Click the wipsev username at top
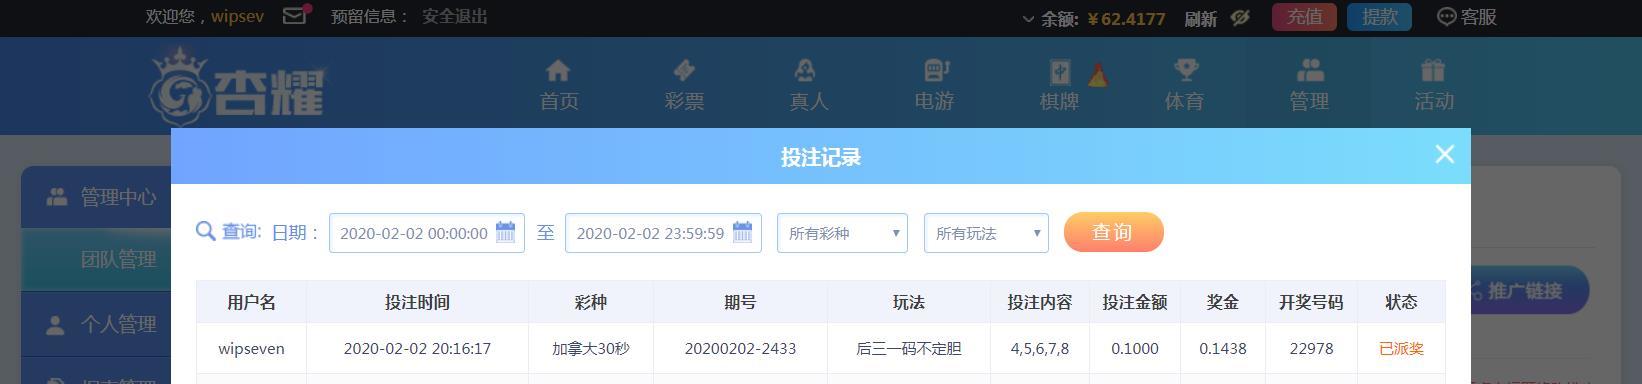Image resolution: width=1642 pixels, height=384 pixels. pyautogui.click(x=237, y=17)
